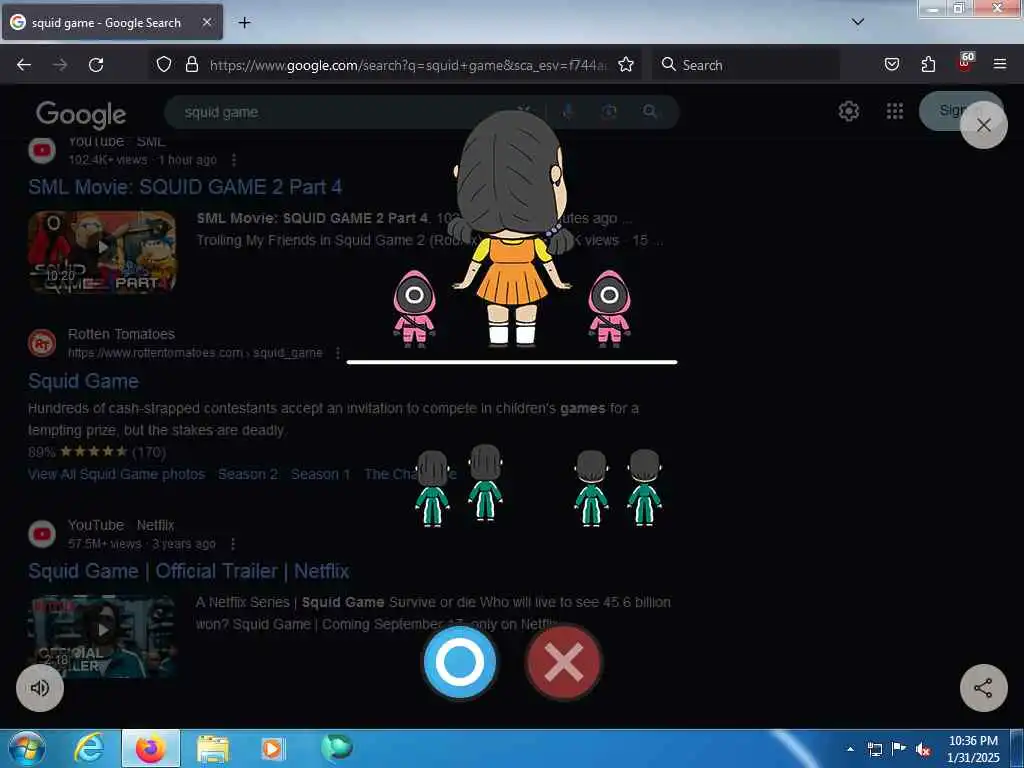The image size is (1024, 768).
Task: Open the extensions puzzle icon
Action: [928, 64]
